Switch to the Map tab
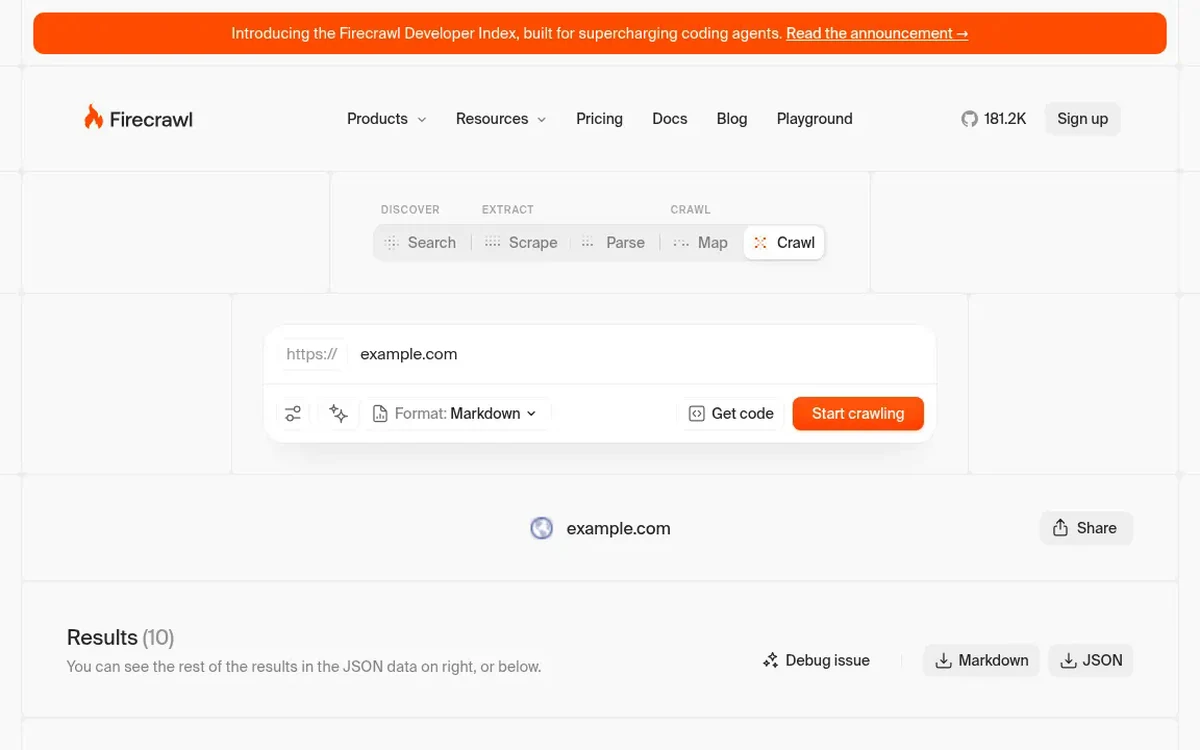The image size is (1200, 750). 700,242
